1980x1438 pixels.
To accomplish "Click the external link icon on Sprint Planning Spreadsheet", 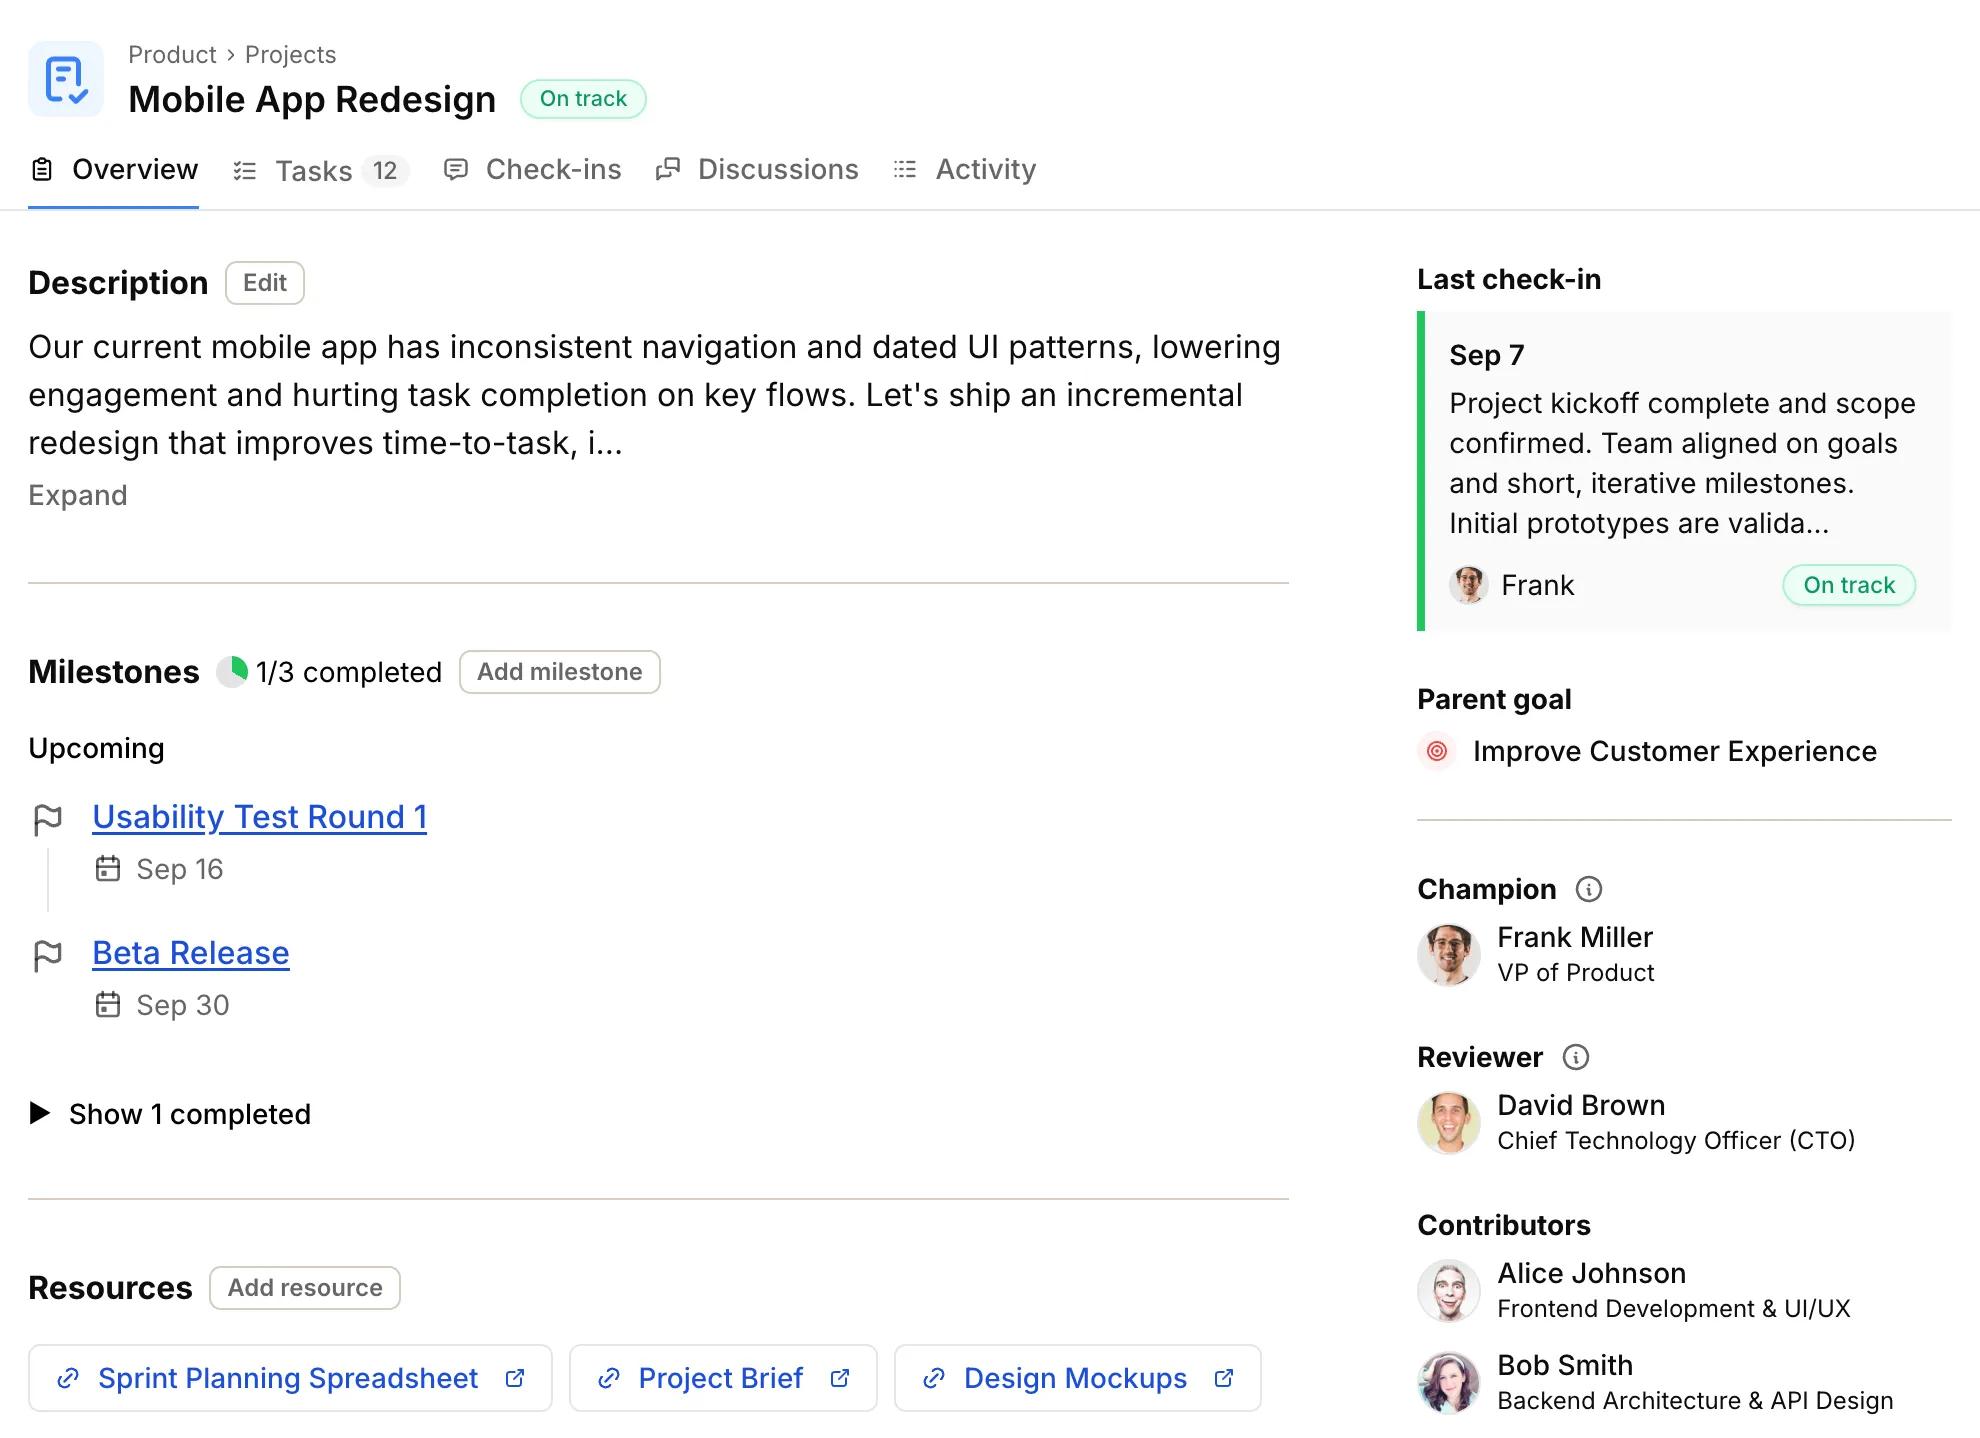I will (x=515, y=1378).
